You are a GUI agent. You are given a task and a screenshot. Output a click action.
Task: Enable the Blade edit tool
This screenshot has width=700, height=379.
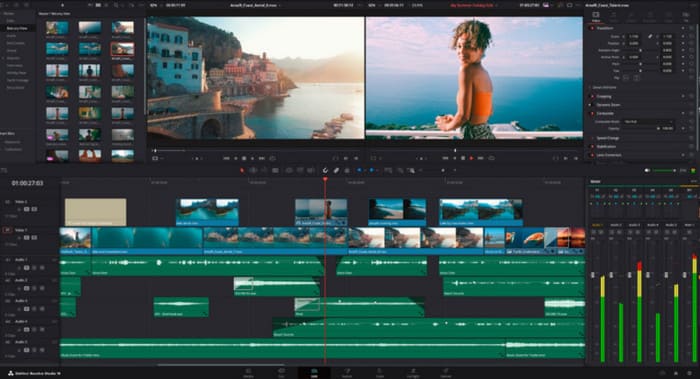point(275,170)
